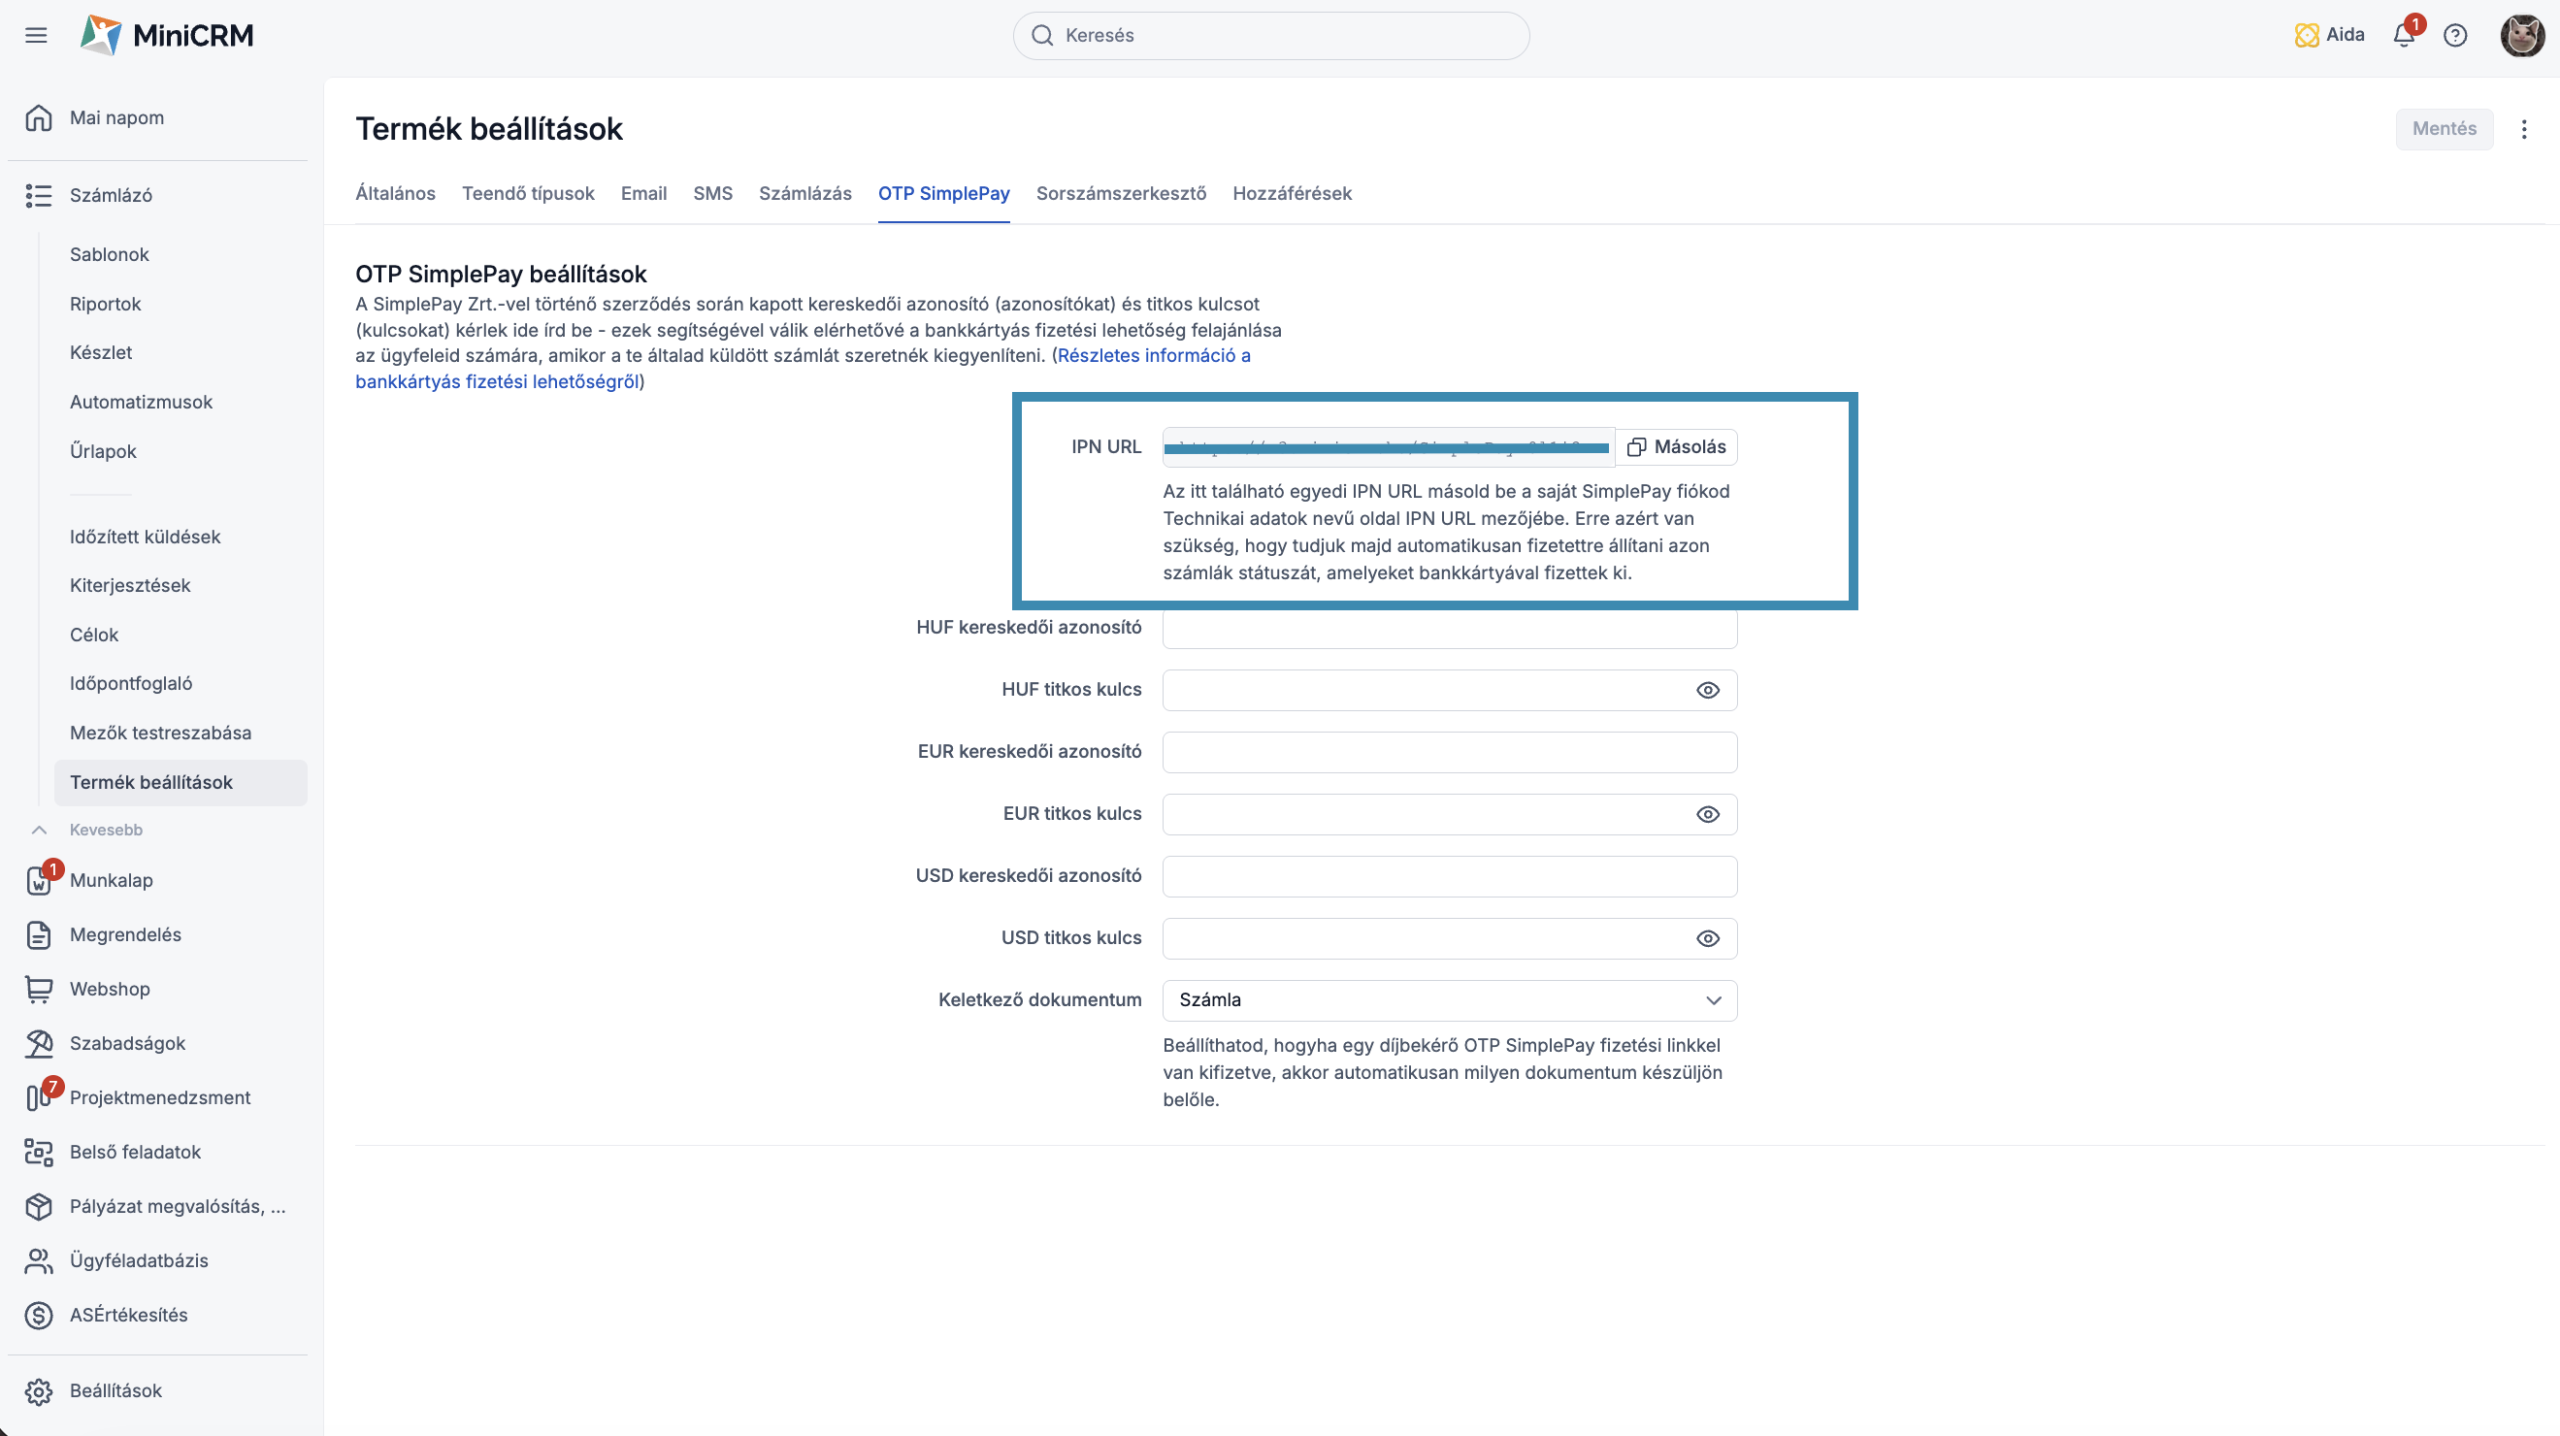
Task: Switch to the Email tab
Action: [x=644, y=193]
